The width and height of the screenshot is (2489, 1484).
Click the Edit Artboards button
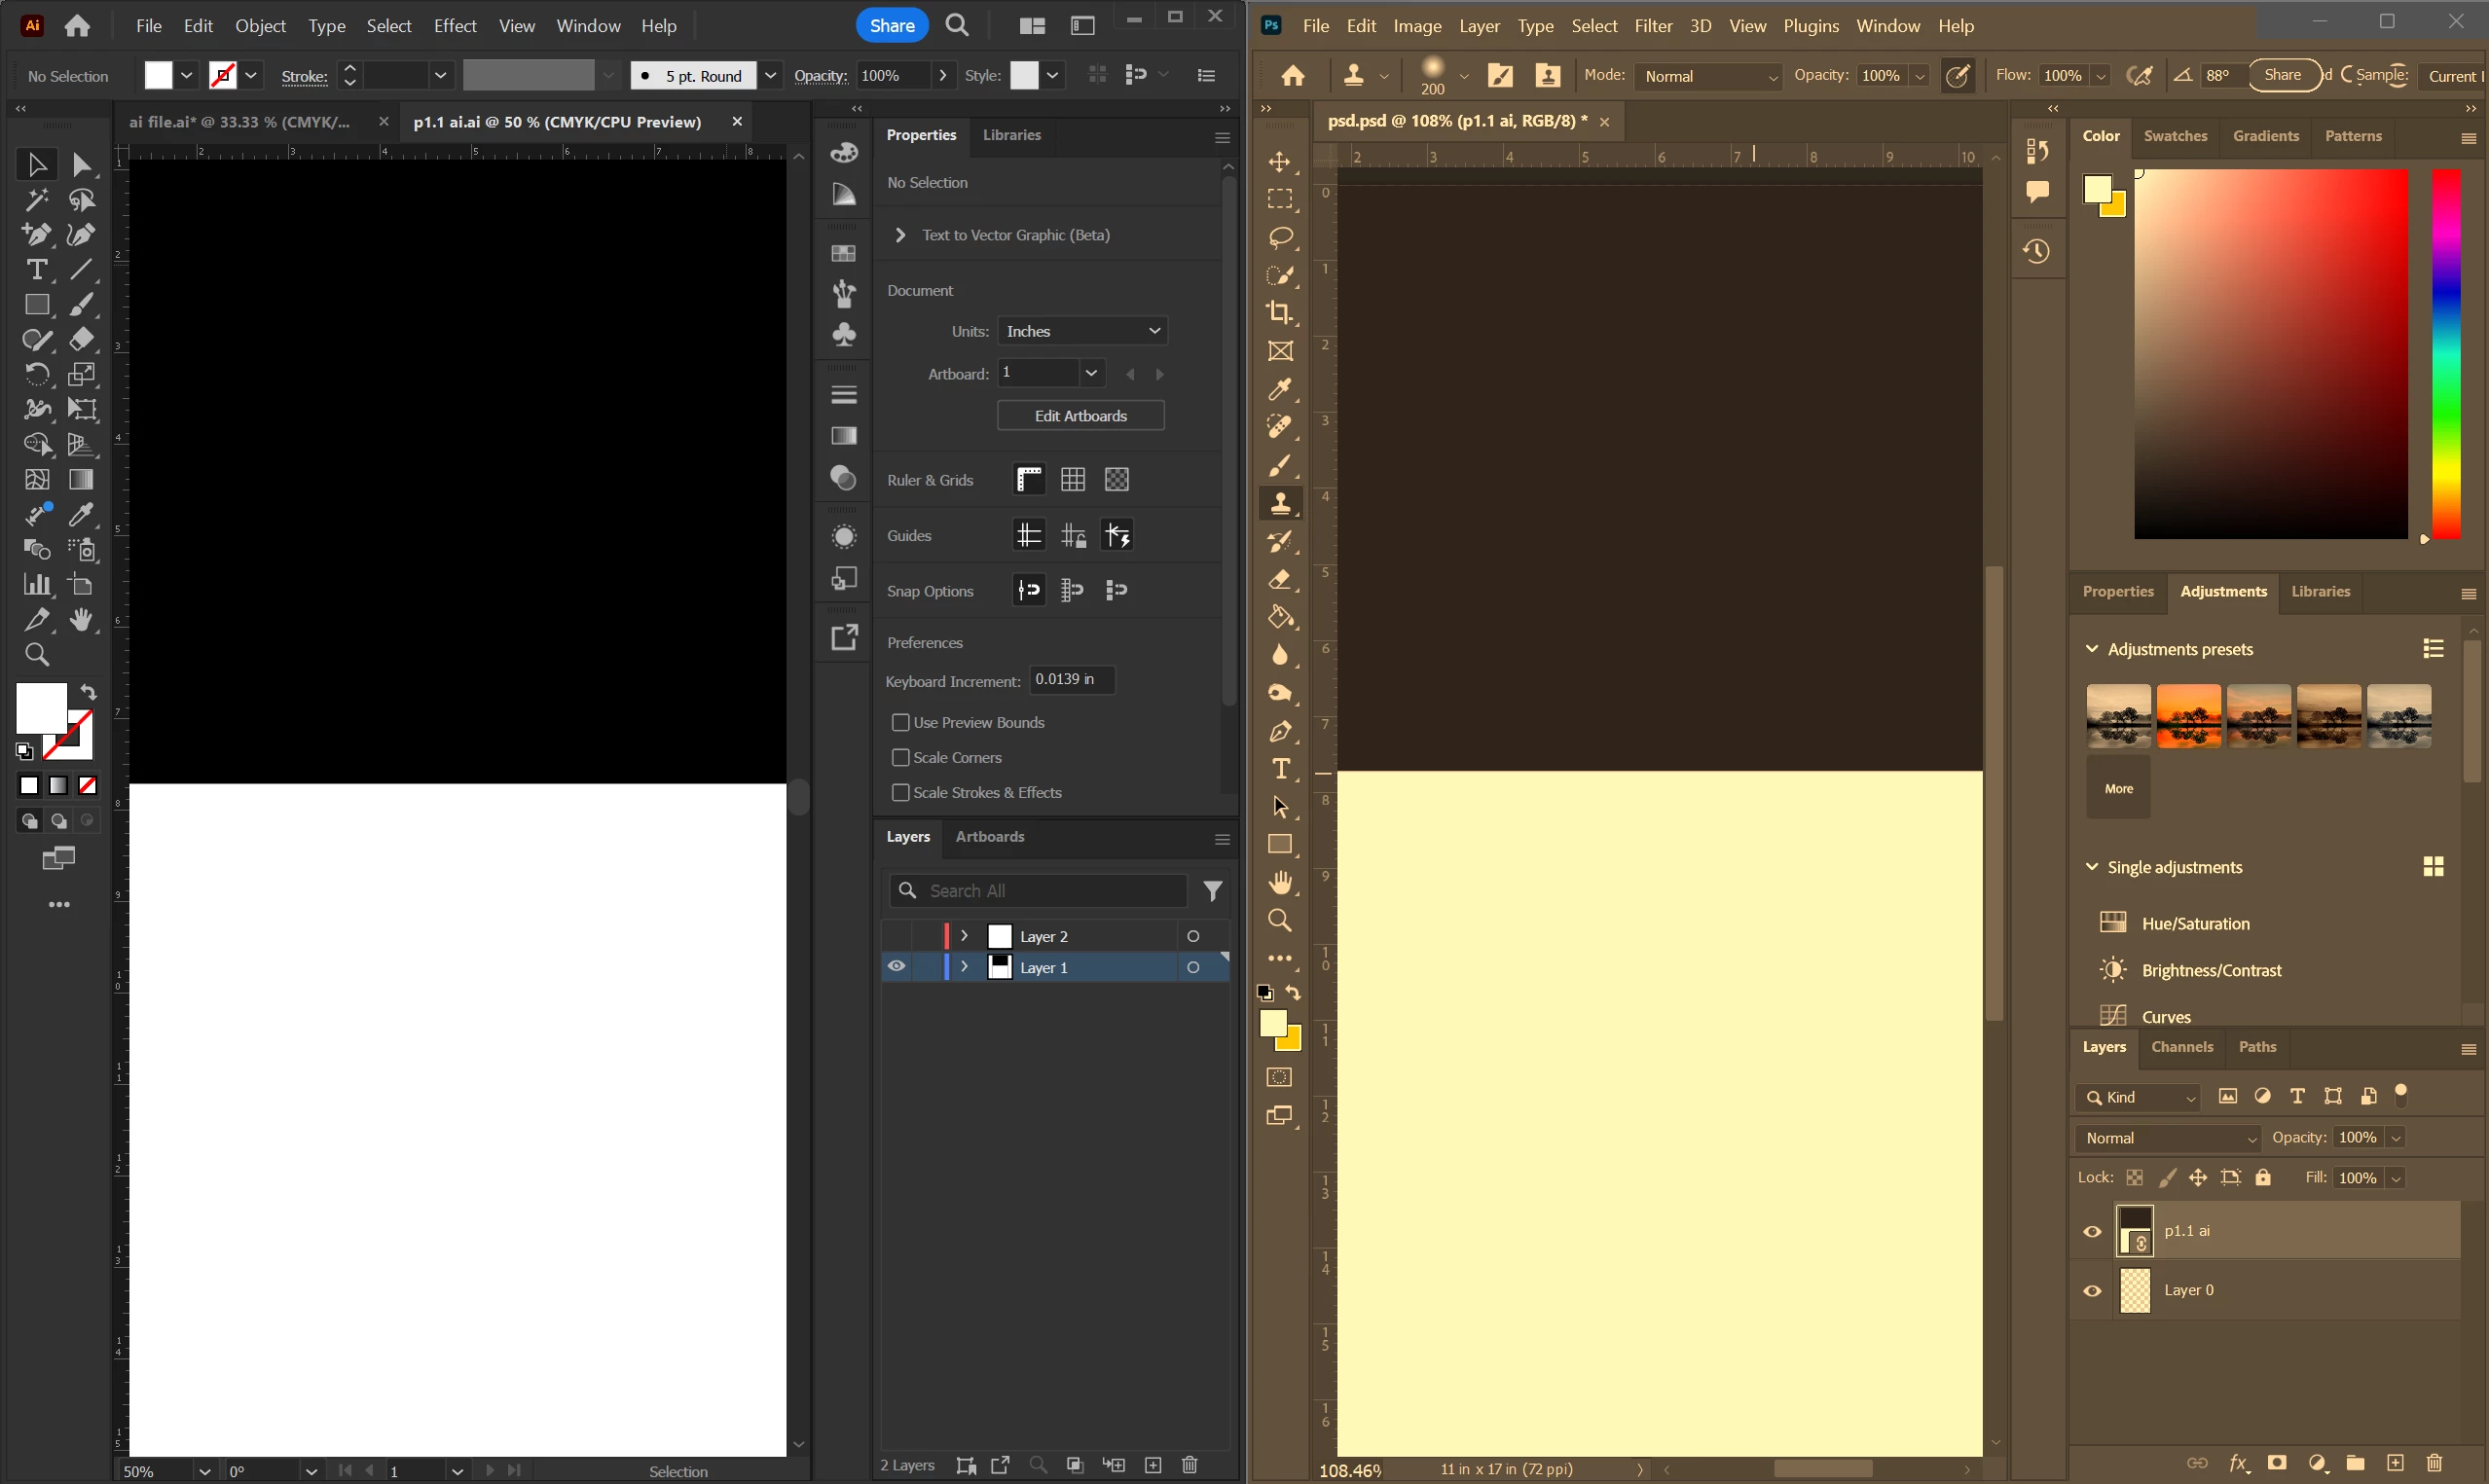(1080, 416)
